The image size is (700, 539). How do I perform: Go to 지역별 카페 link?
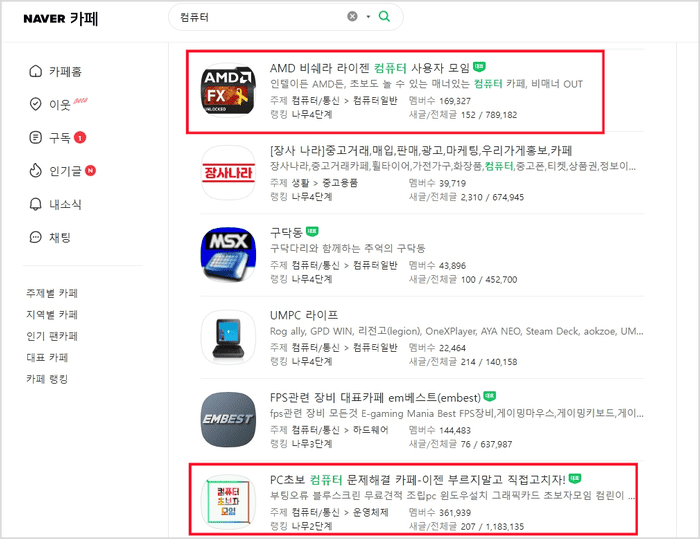52,314
